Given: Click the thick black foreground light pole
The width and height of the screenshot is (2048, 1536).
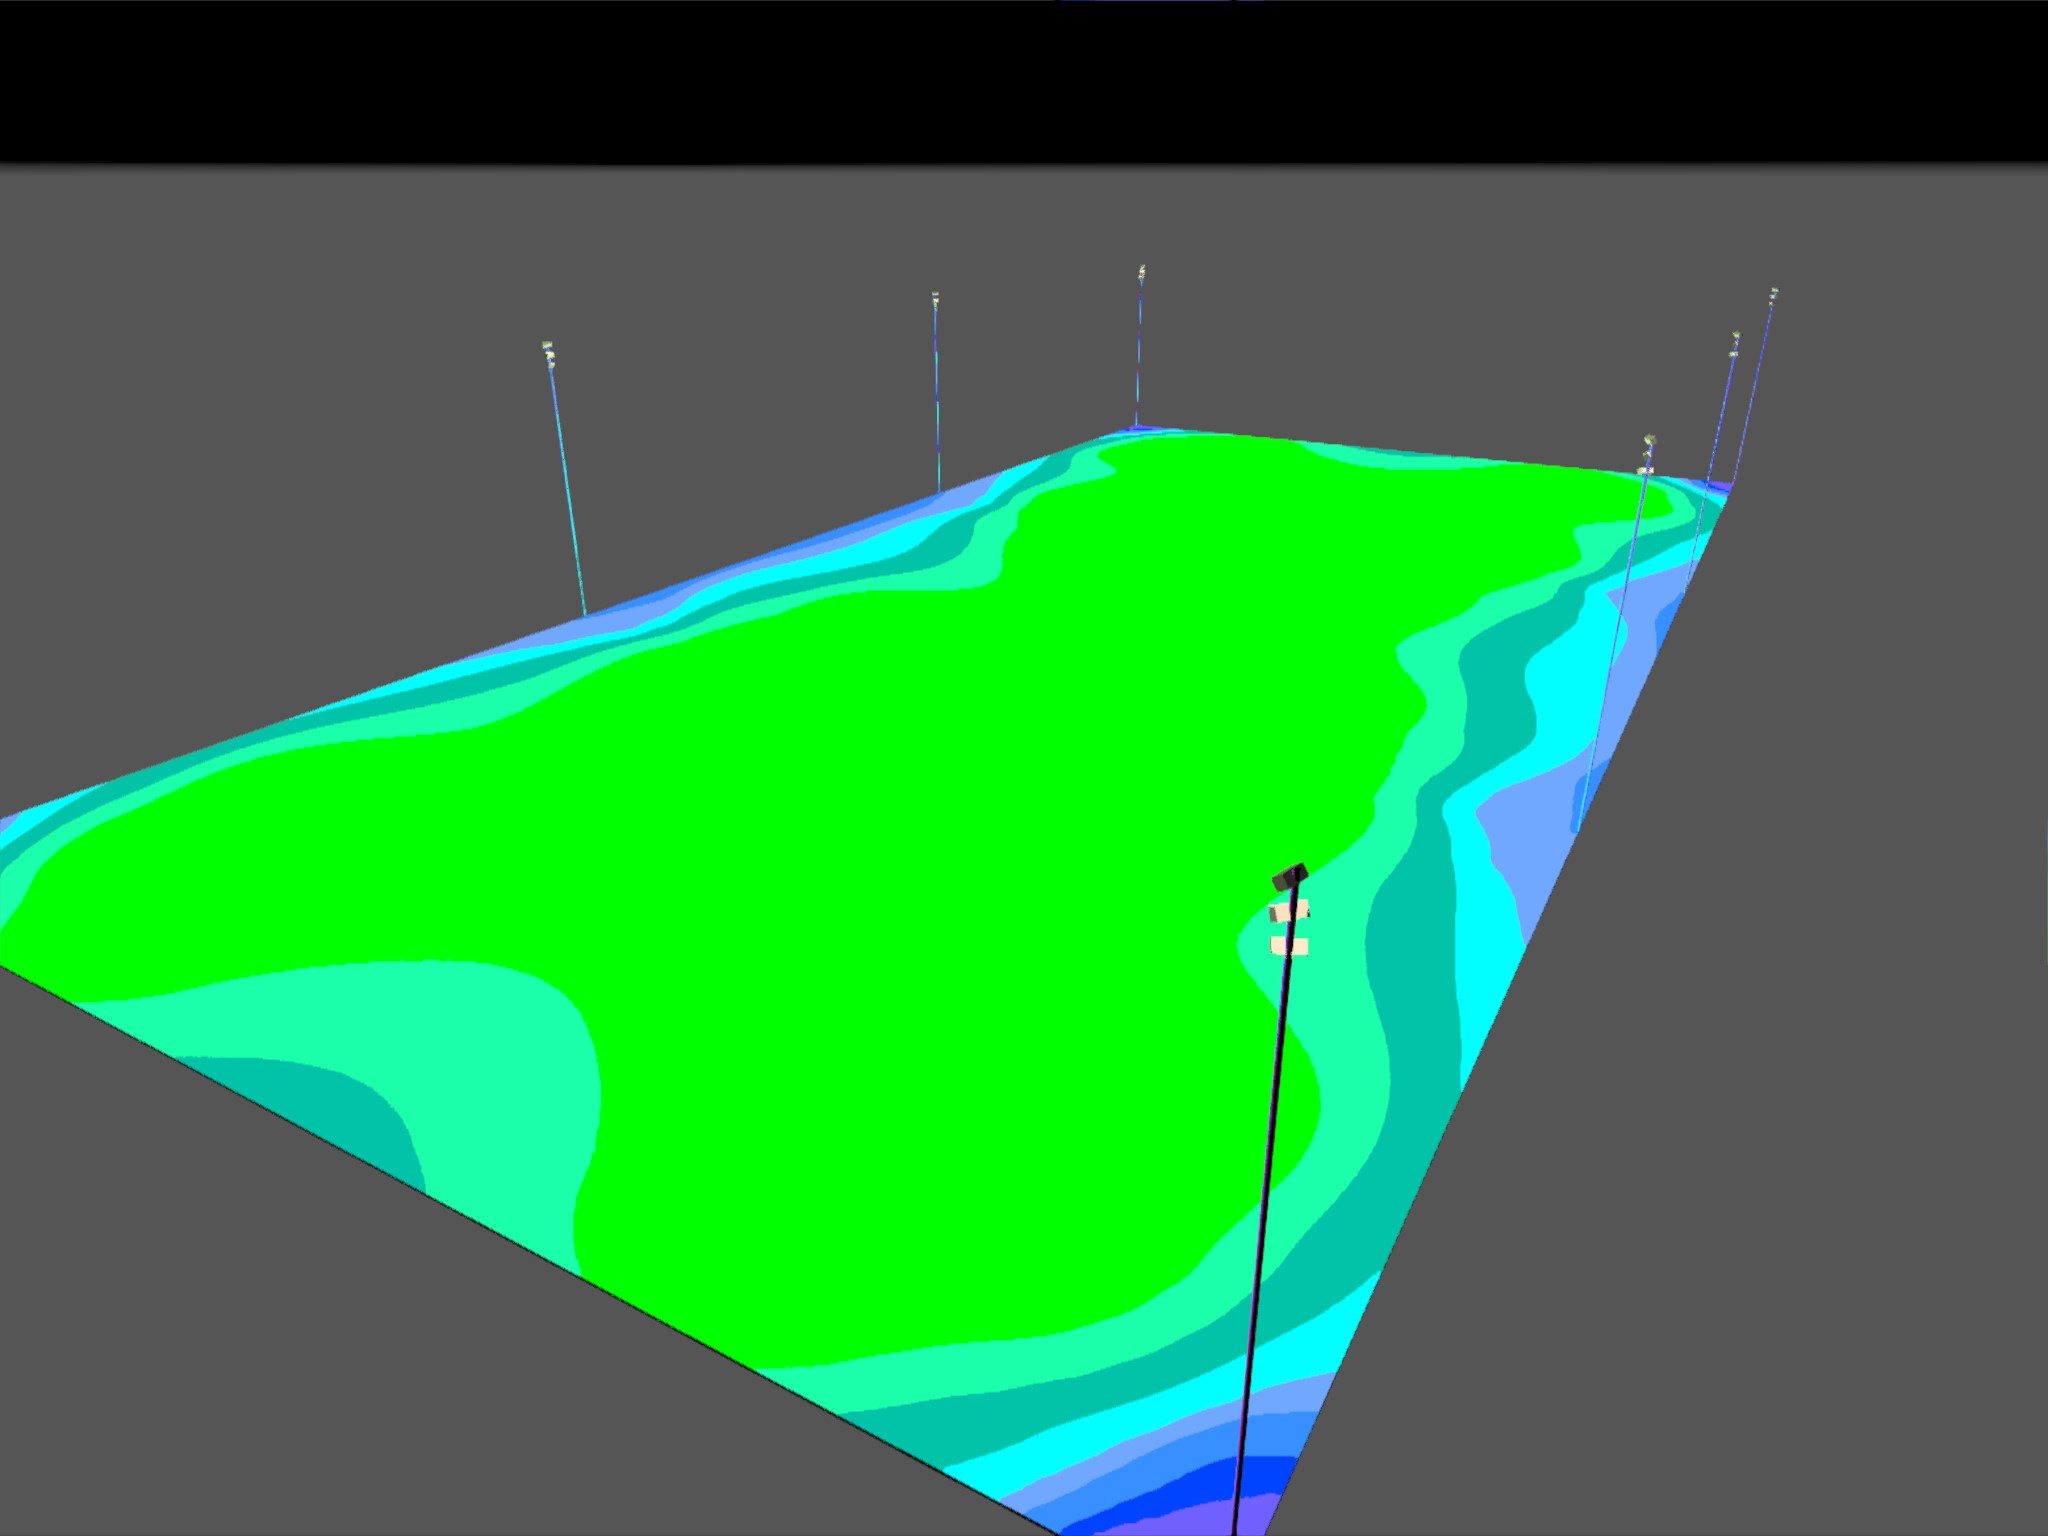Looking at the screenshot, I should click(x=1264, y=1210).
